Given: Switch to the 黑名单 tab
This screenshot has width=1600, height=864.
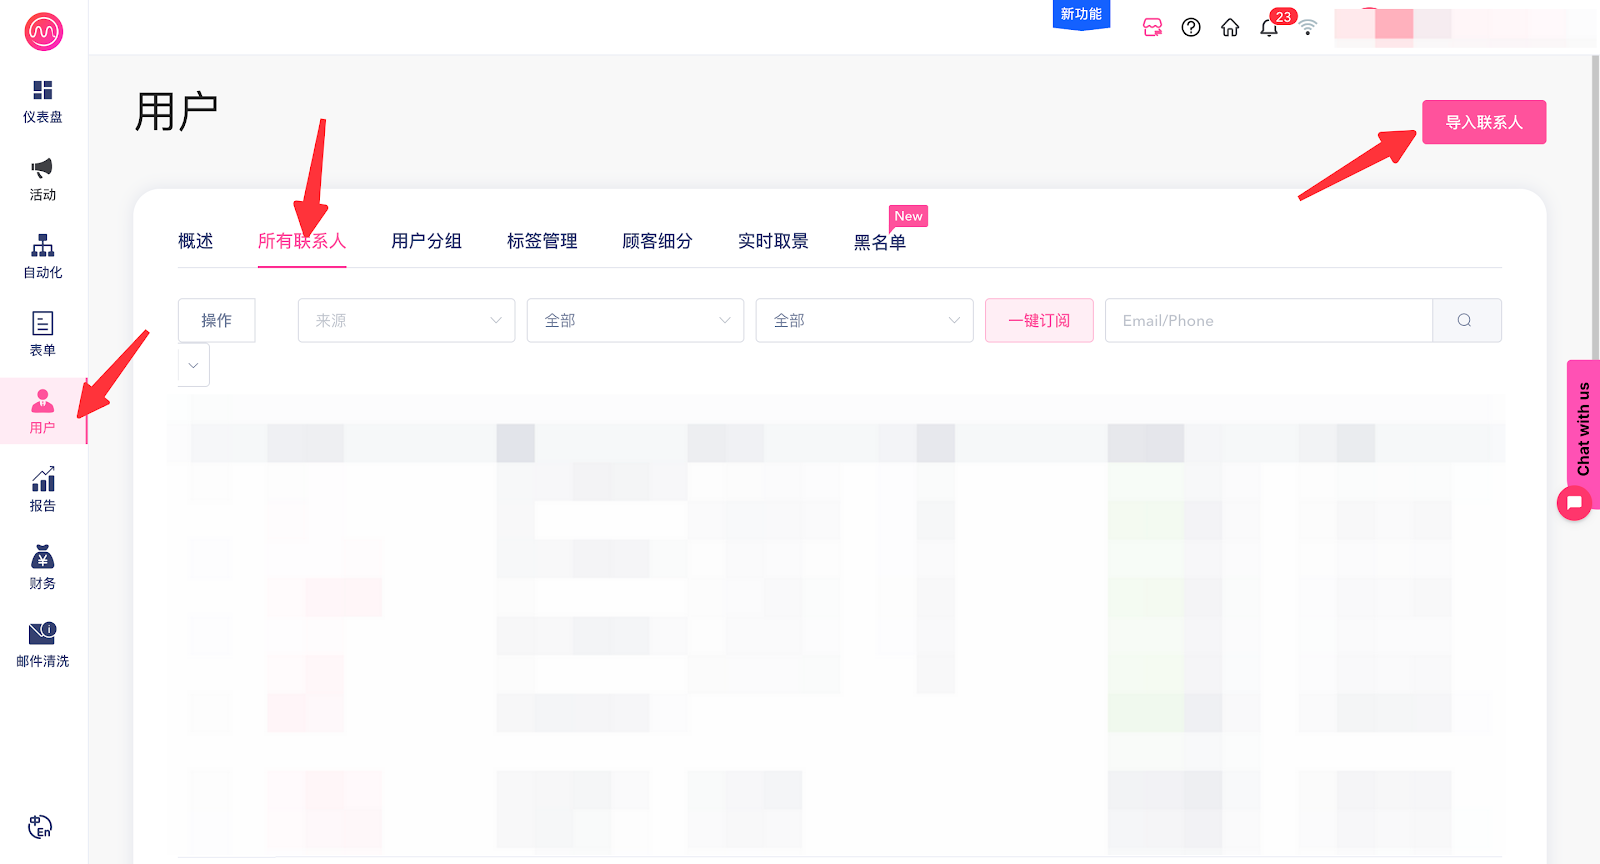Looking at the screenshot, I should coord(879,242).
